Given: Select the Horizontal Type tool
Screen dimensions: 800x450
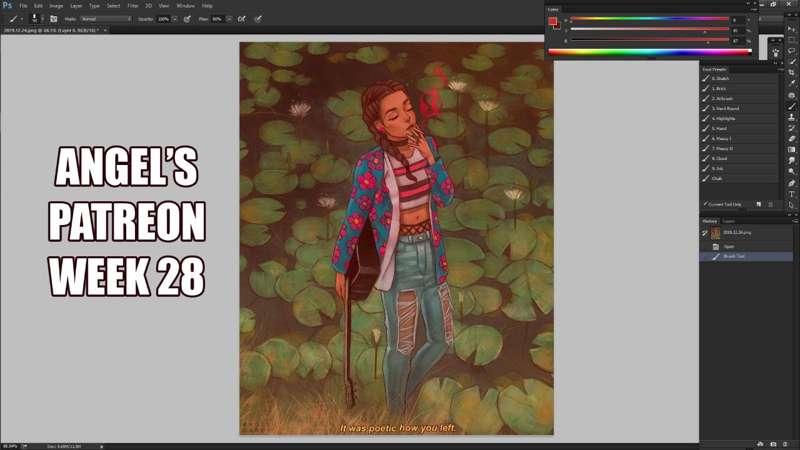Looking at the screenshot, I should click(x=791, y=194).
